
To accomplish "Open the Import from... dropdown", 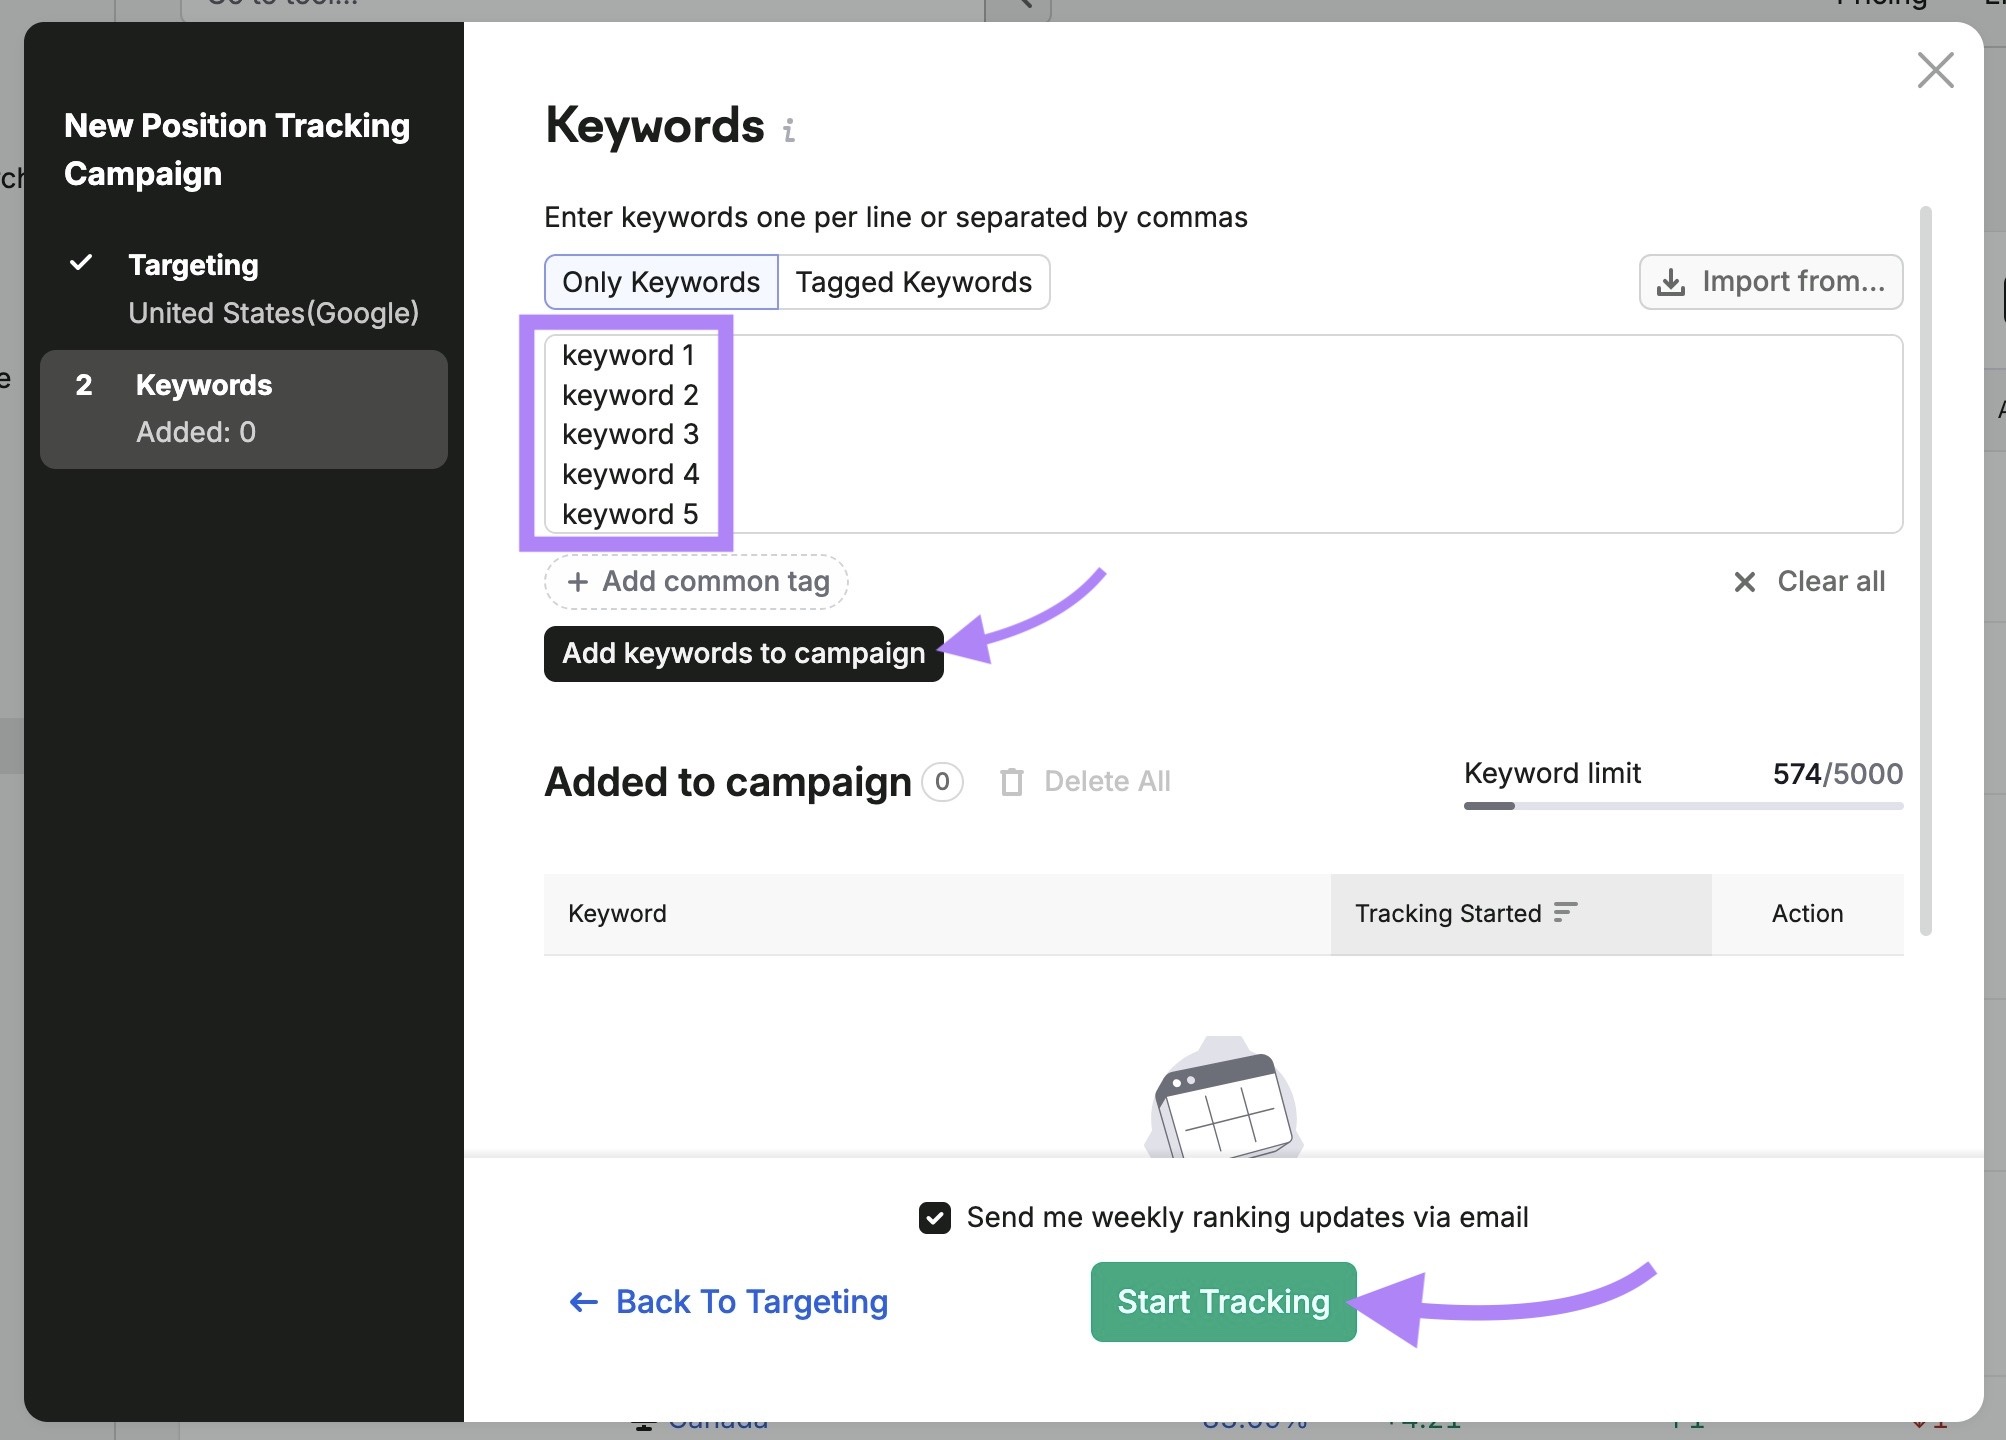I will point(1770,282).
